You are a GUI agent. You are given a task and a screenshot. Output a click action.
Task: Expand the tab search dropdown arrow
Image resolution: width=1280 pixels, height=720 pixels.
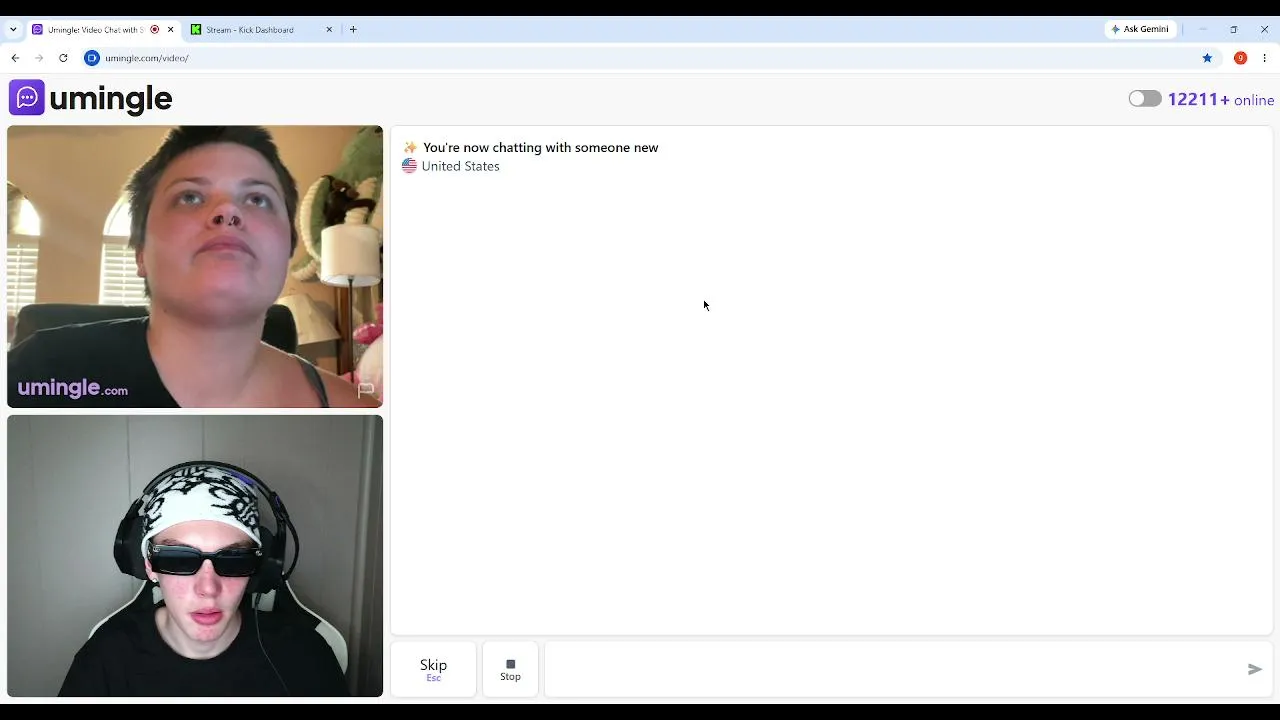(13, 30)
